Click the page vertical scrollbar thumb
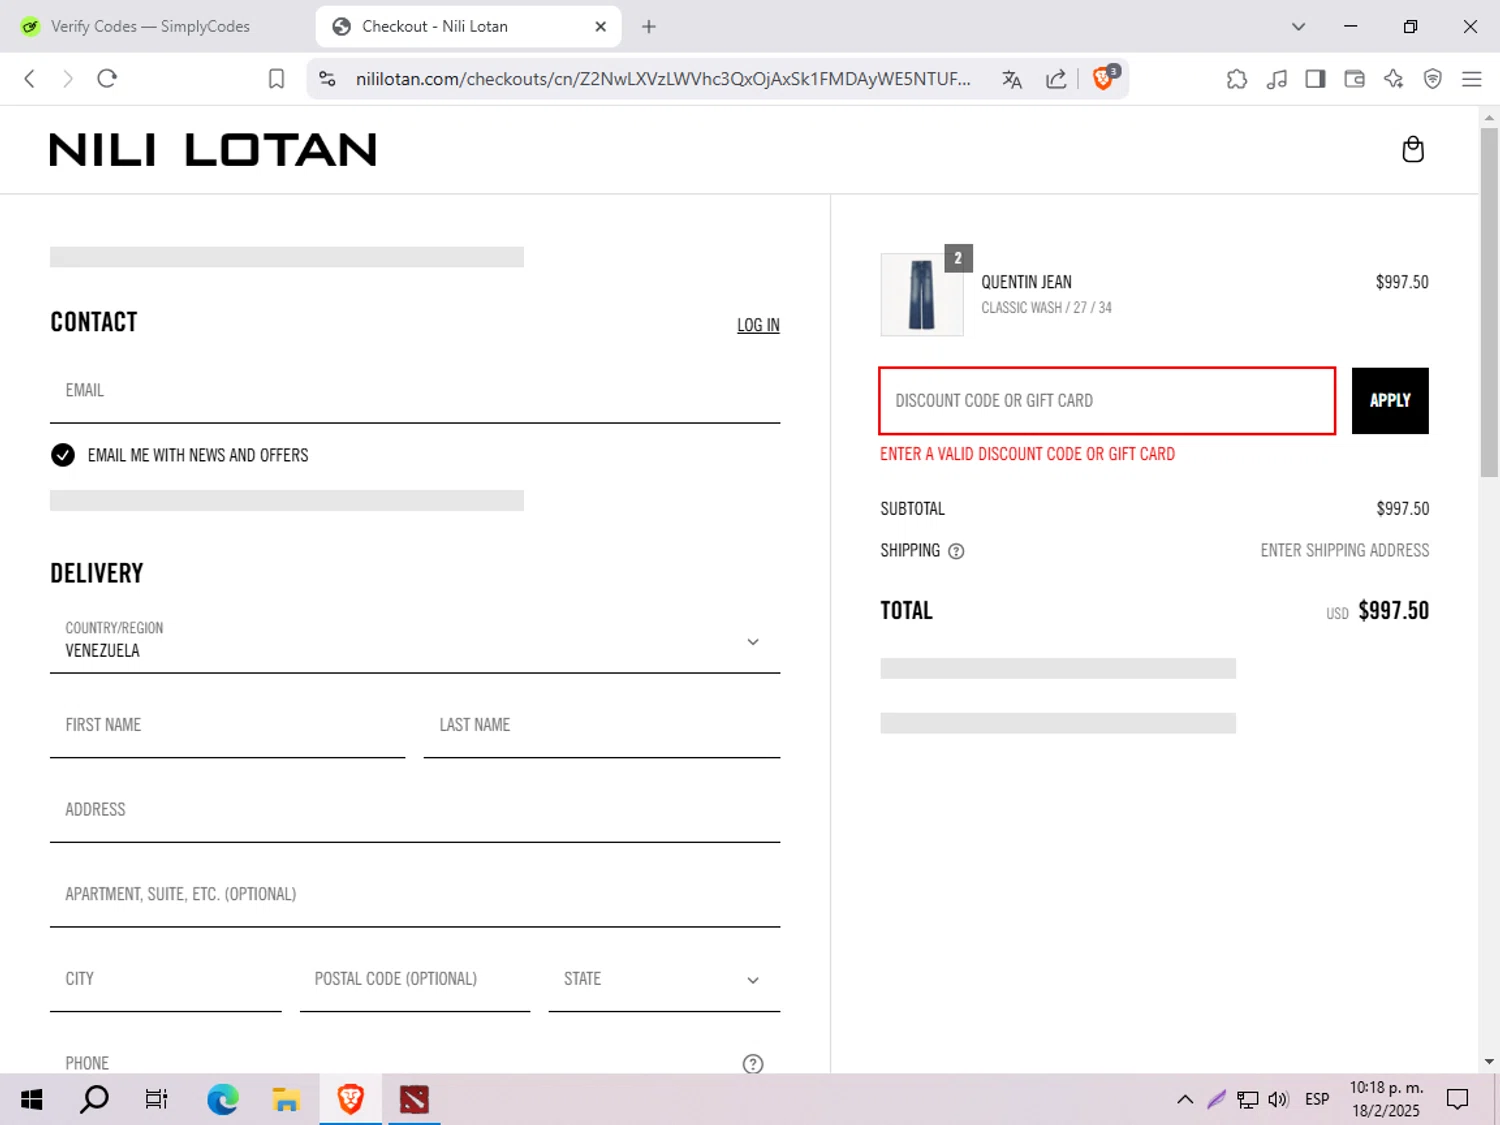Image resolution: width=1500 pixels, height=1125 pixels. [1489, 302]
